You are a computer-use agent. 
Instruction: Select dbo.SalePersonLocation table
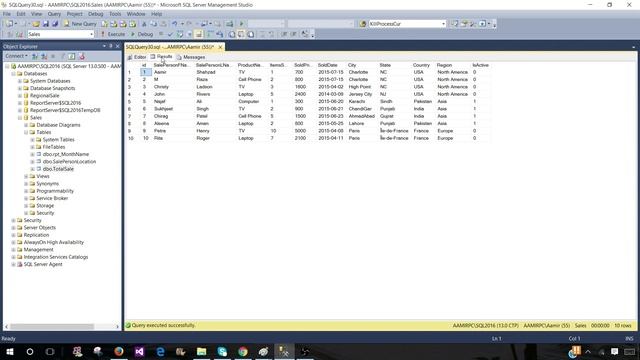click(69, 162)
